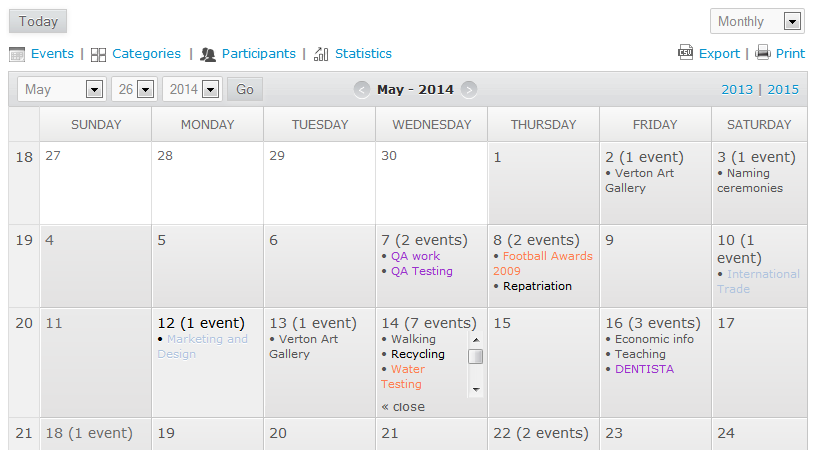The width and height of the screenshot is (815, 450).
Task: Select 12 (1 event) day header
Action: click(201, 323)
